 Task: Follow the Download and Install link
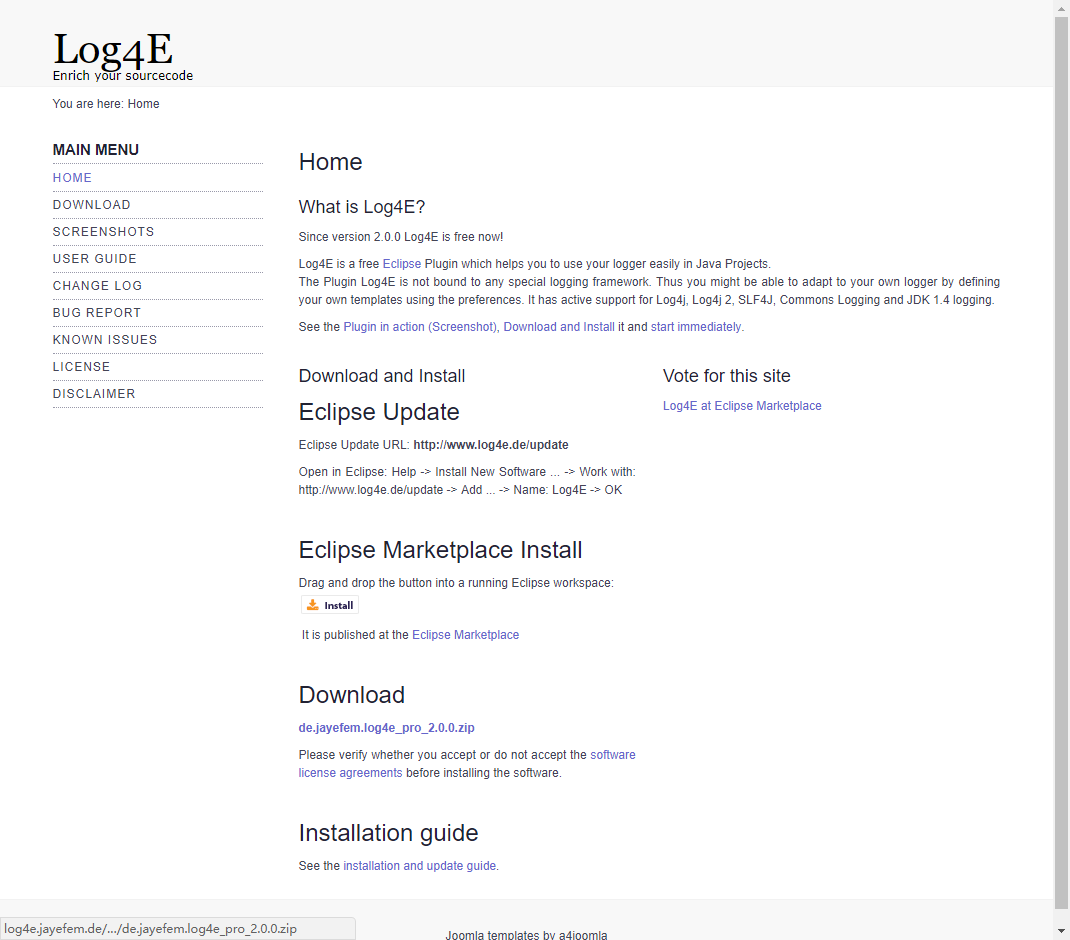tap(559, 327)
